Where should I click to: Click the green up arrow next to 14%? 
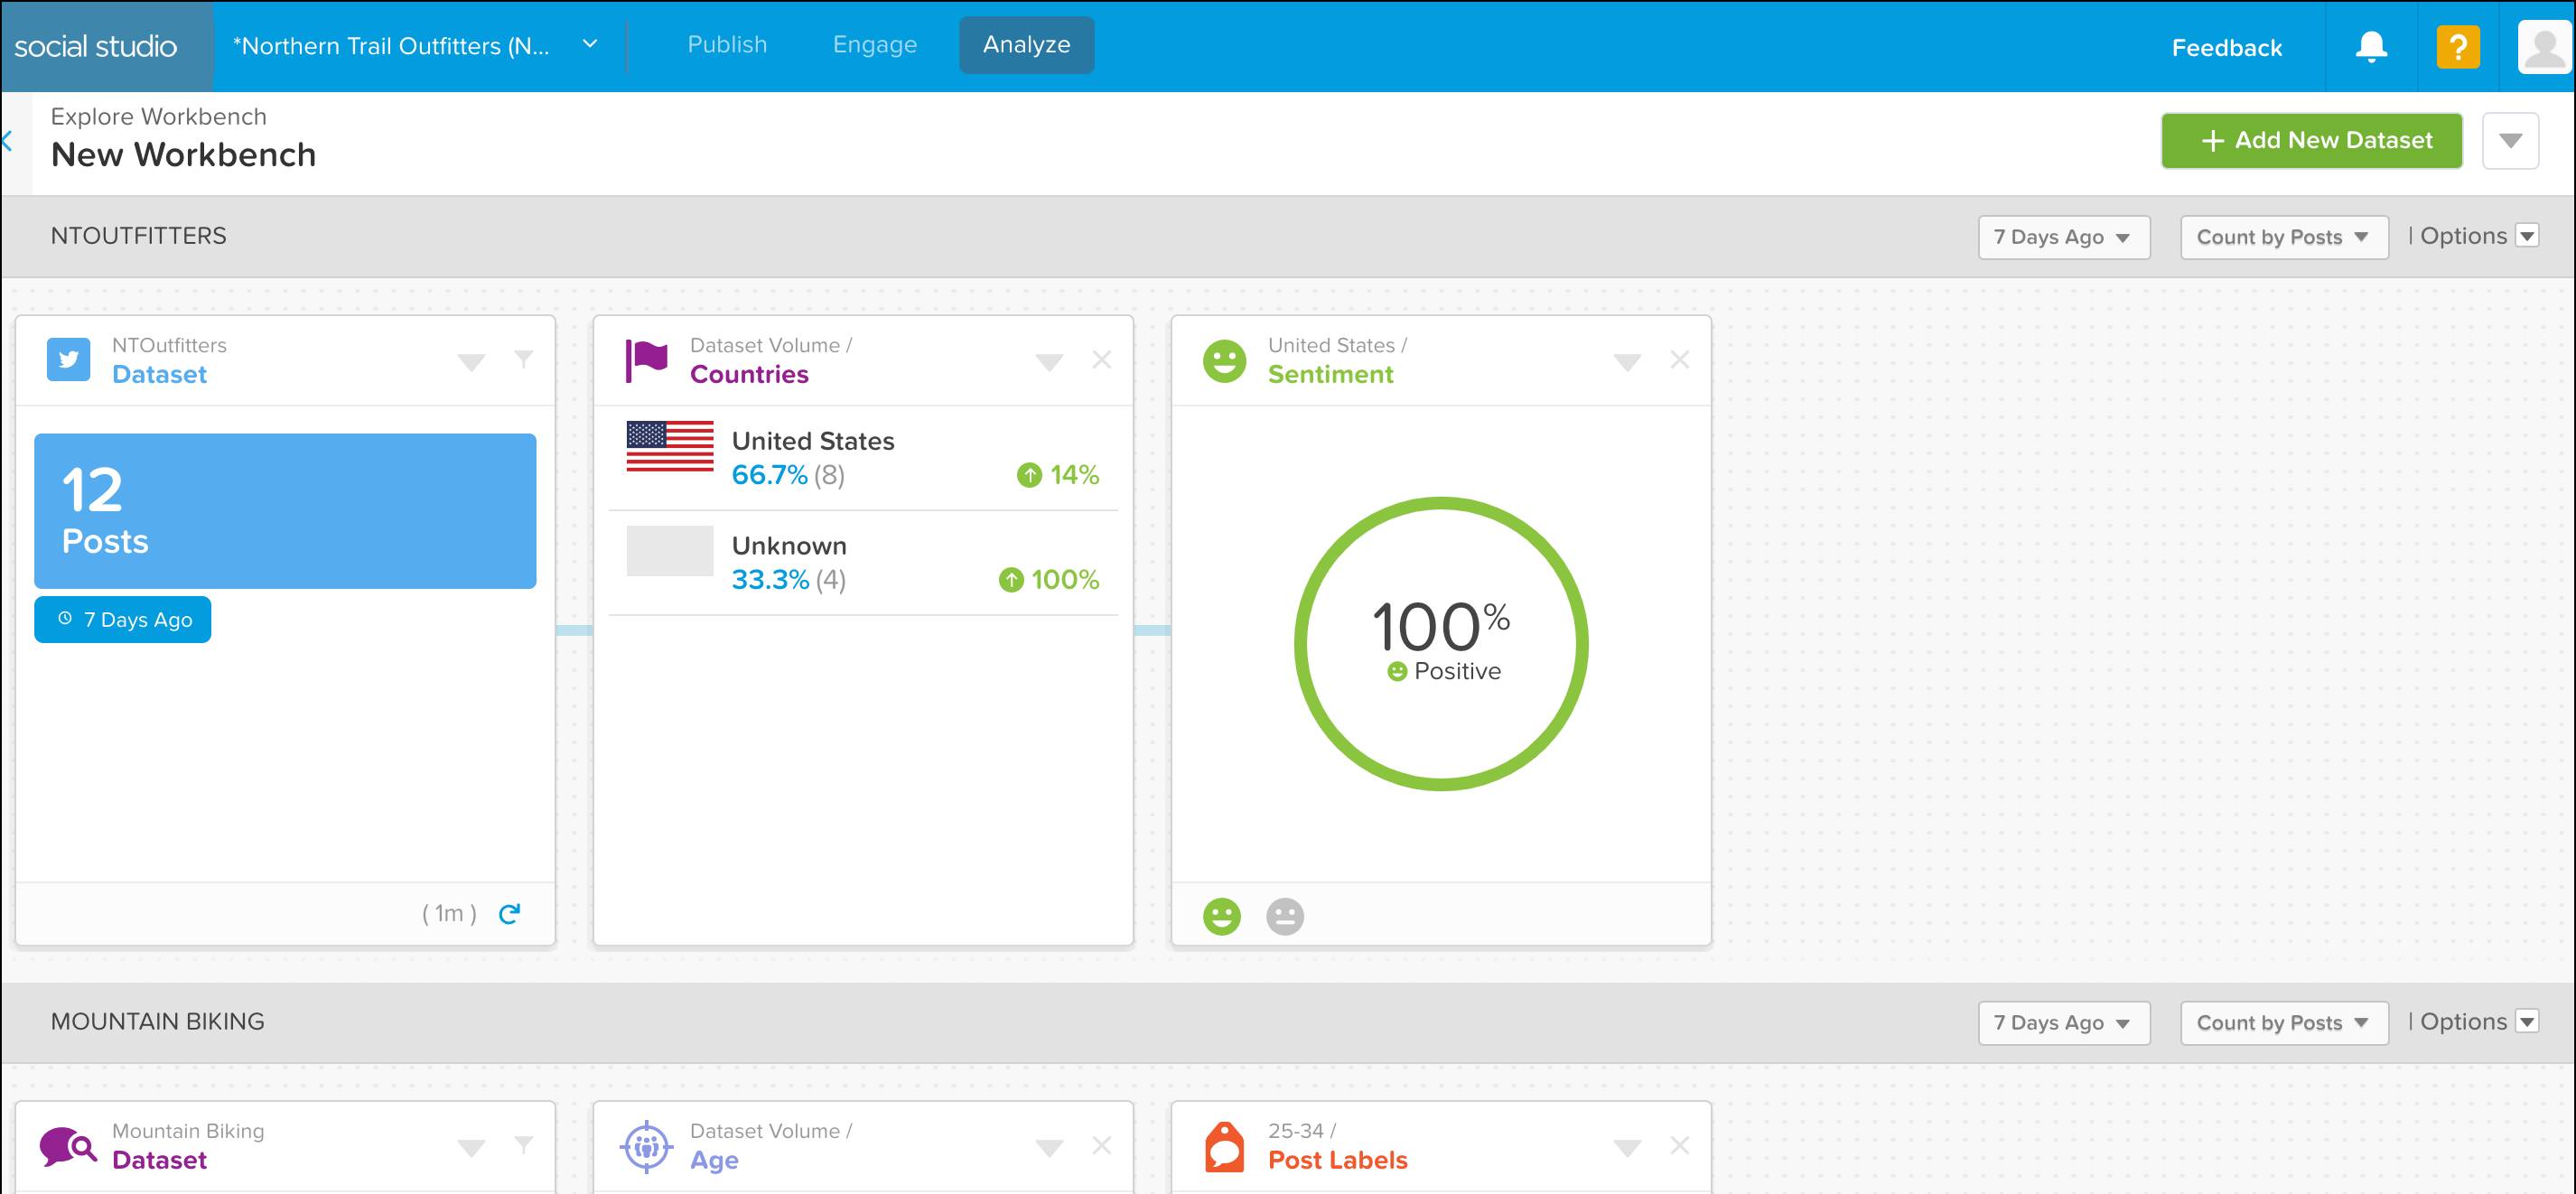point(1029,475)
